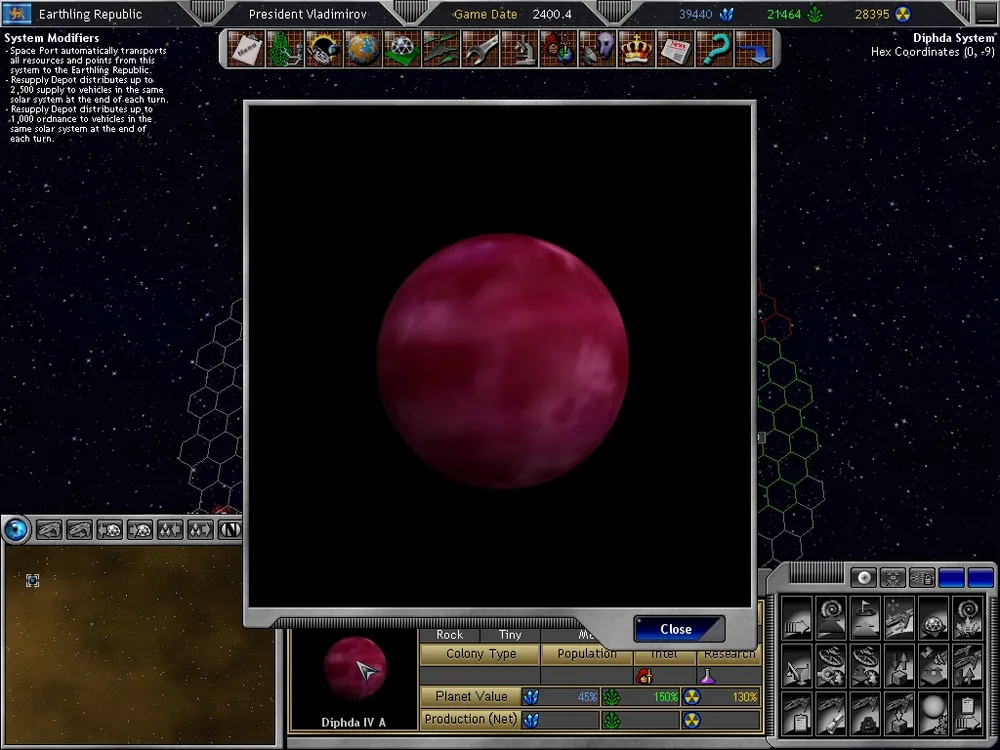Click the Diphda IV A planet thumbnail
Viewport: 1000px width, 750px height.
pos(354,668)
